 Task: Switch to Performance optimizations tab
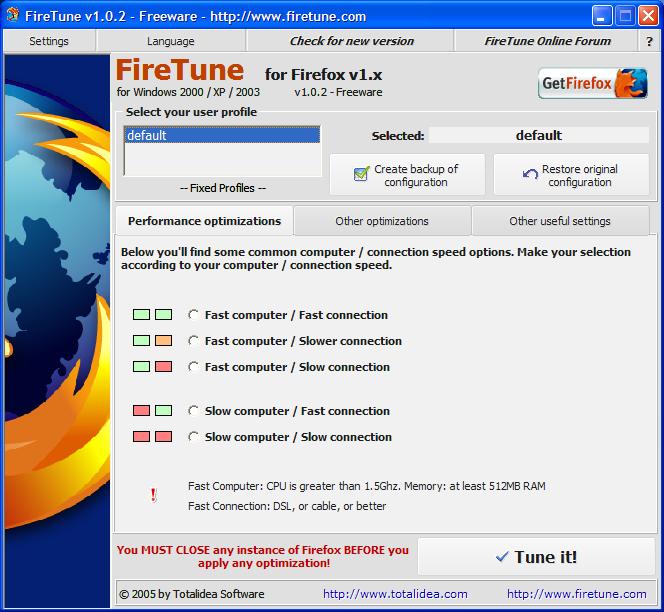204,221
